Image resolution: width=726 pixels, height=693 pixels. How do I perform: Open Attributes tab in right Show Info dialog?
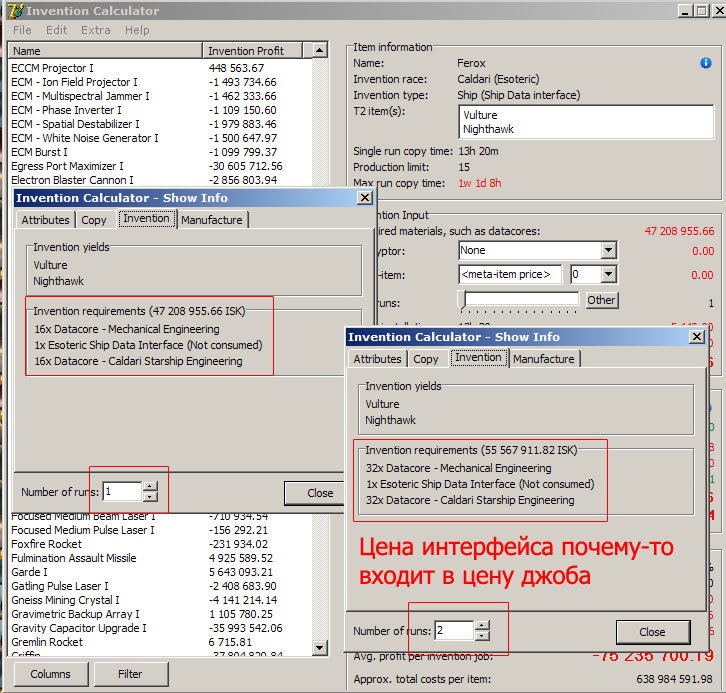[377, 359]
